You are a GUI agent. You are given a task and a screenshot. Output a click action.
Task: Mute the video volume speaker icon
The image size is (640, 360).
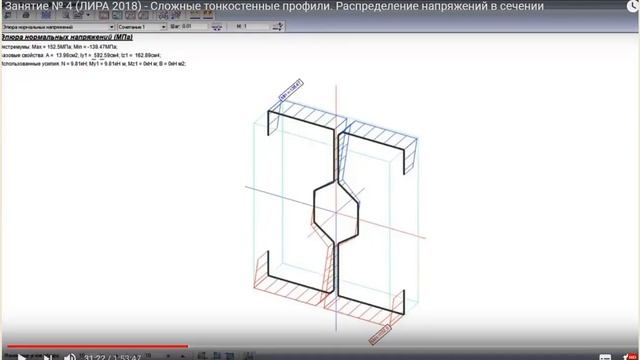70,358
